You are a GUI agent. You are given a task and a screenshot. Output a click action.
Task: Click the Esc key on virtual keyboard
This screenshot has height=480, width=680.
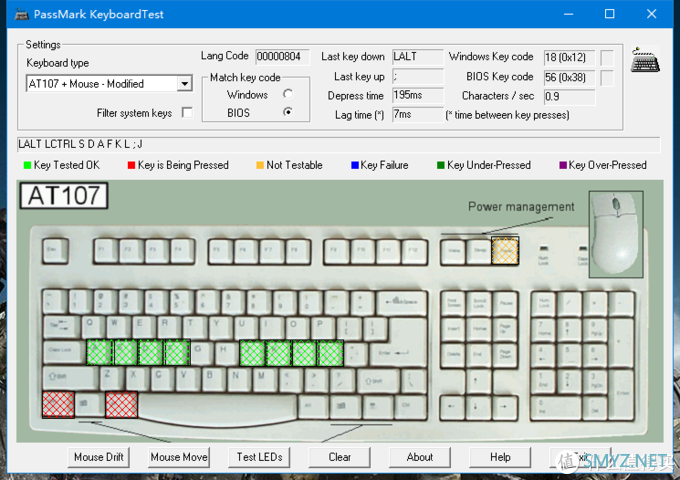coord(56,251)
